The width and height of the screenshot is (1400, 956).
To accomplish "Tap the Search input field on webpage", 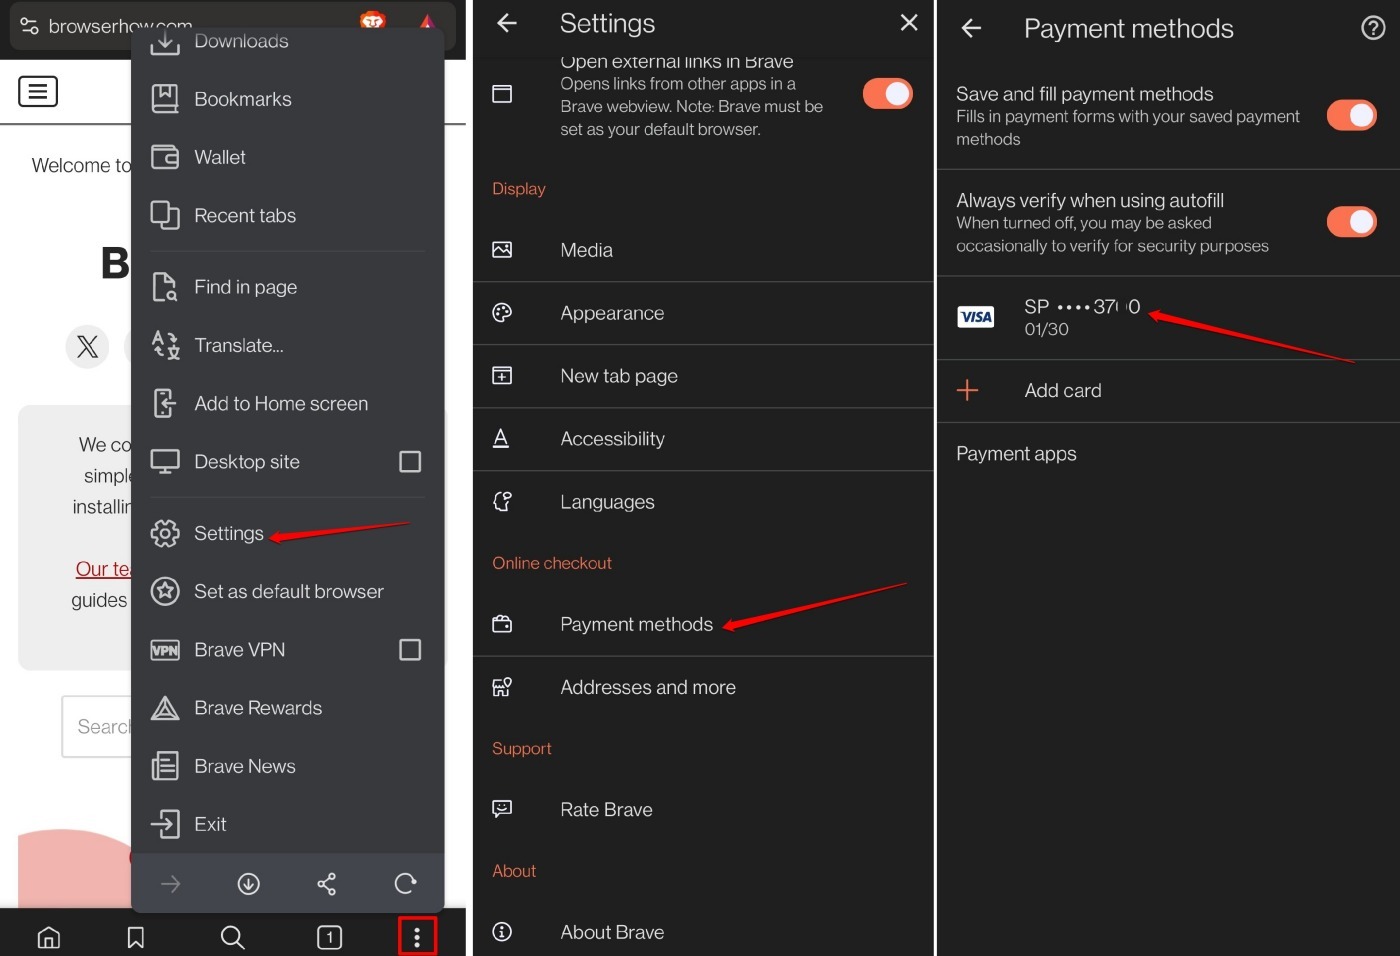I will tap(97, 727).
